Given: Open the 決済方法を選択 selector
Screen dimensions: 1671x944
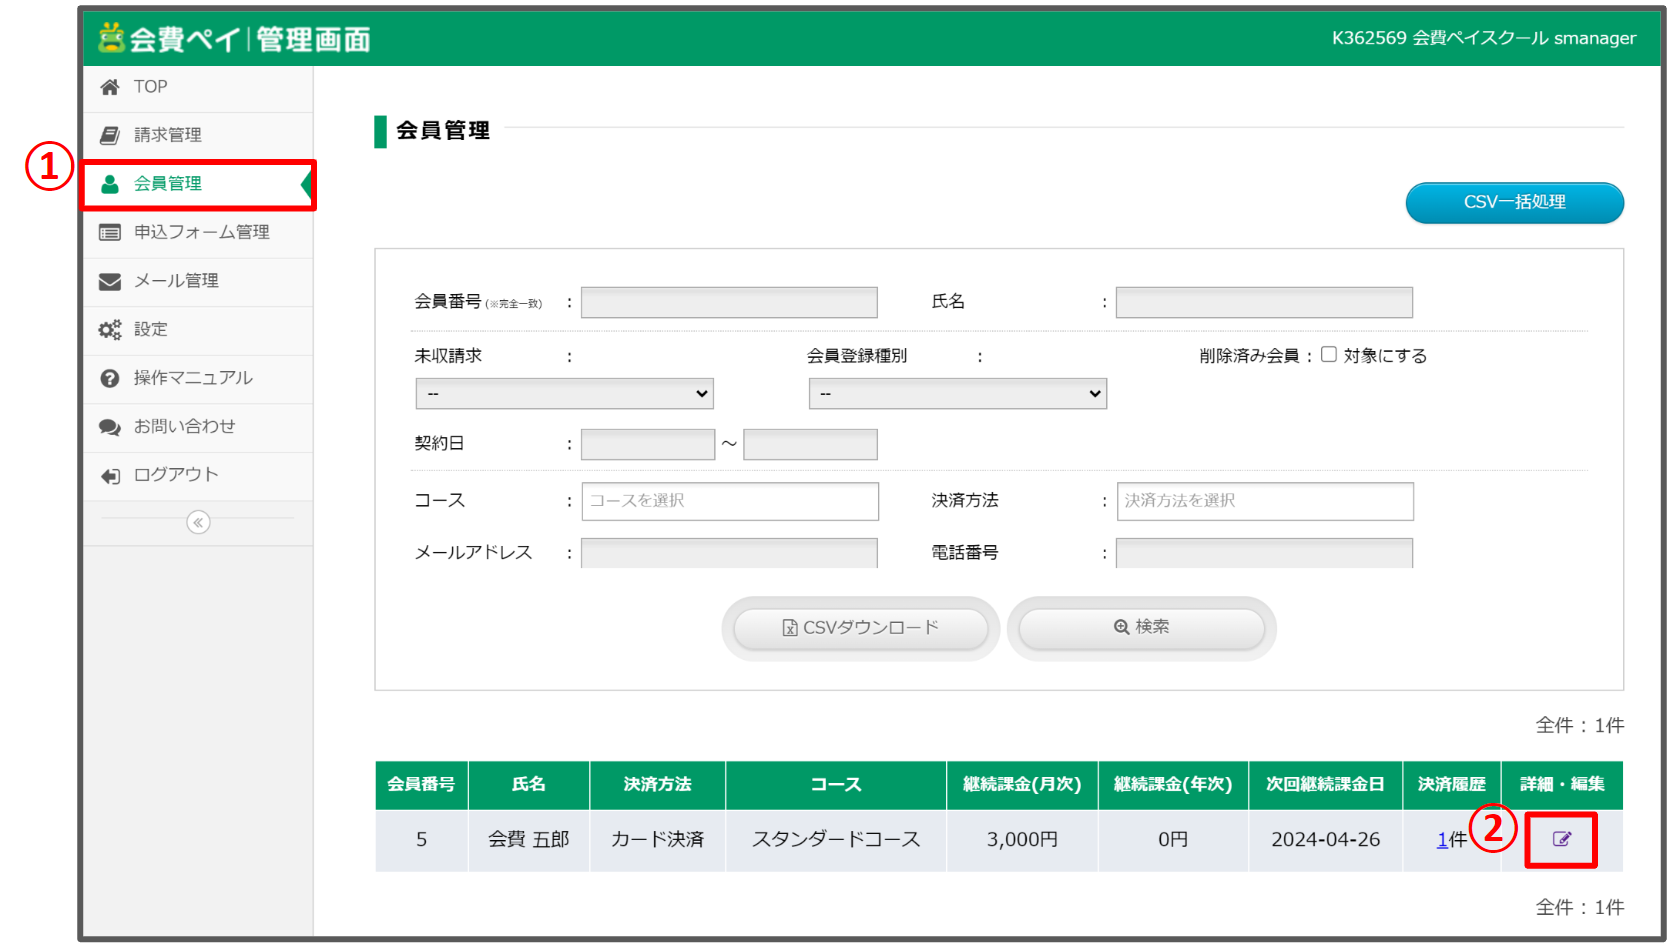Looking at the screenshot, I should 1264,501.
